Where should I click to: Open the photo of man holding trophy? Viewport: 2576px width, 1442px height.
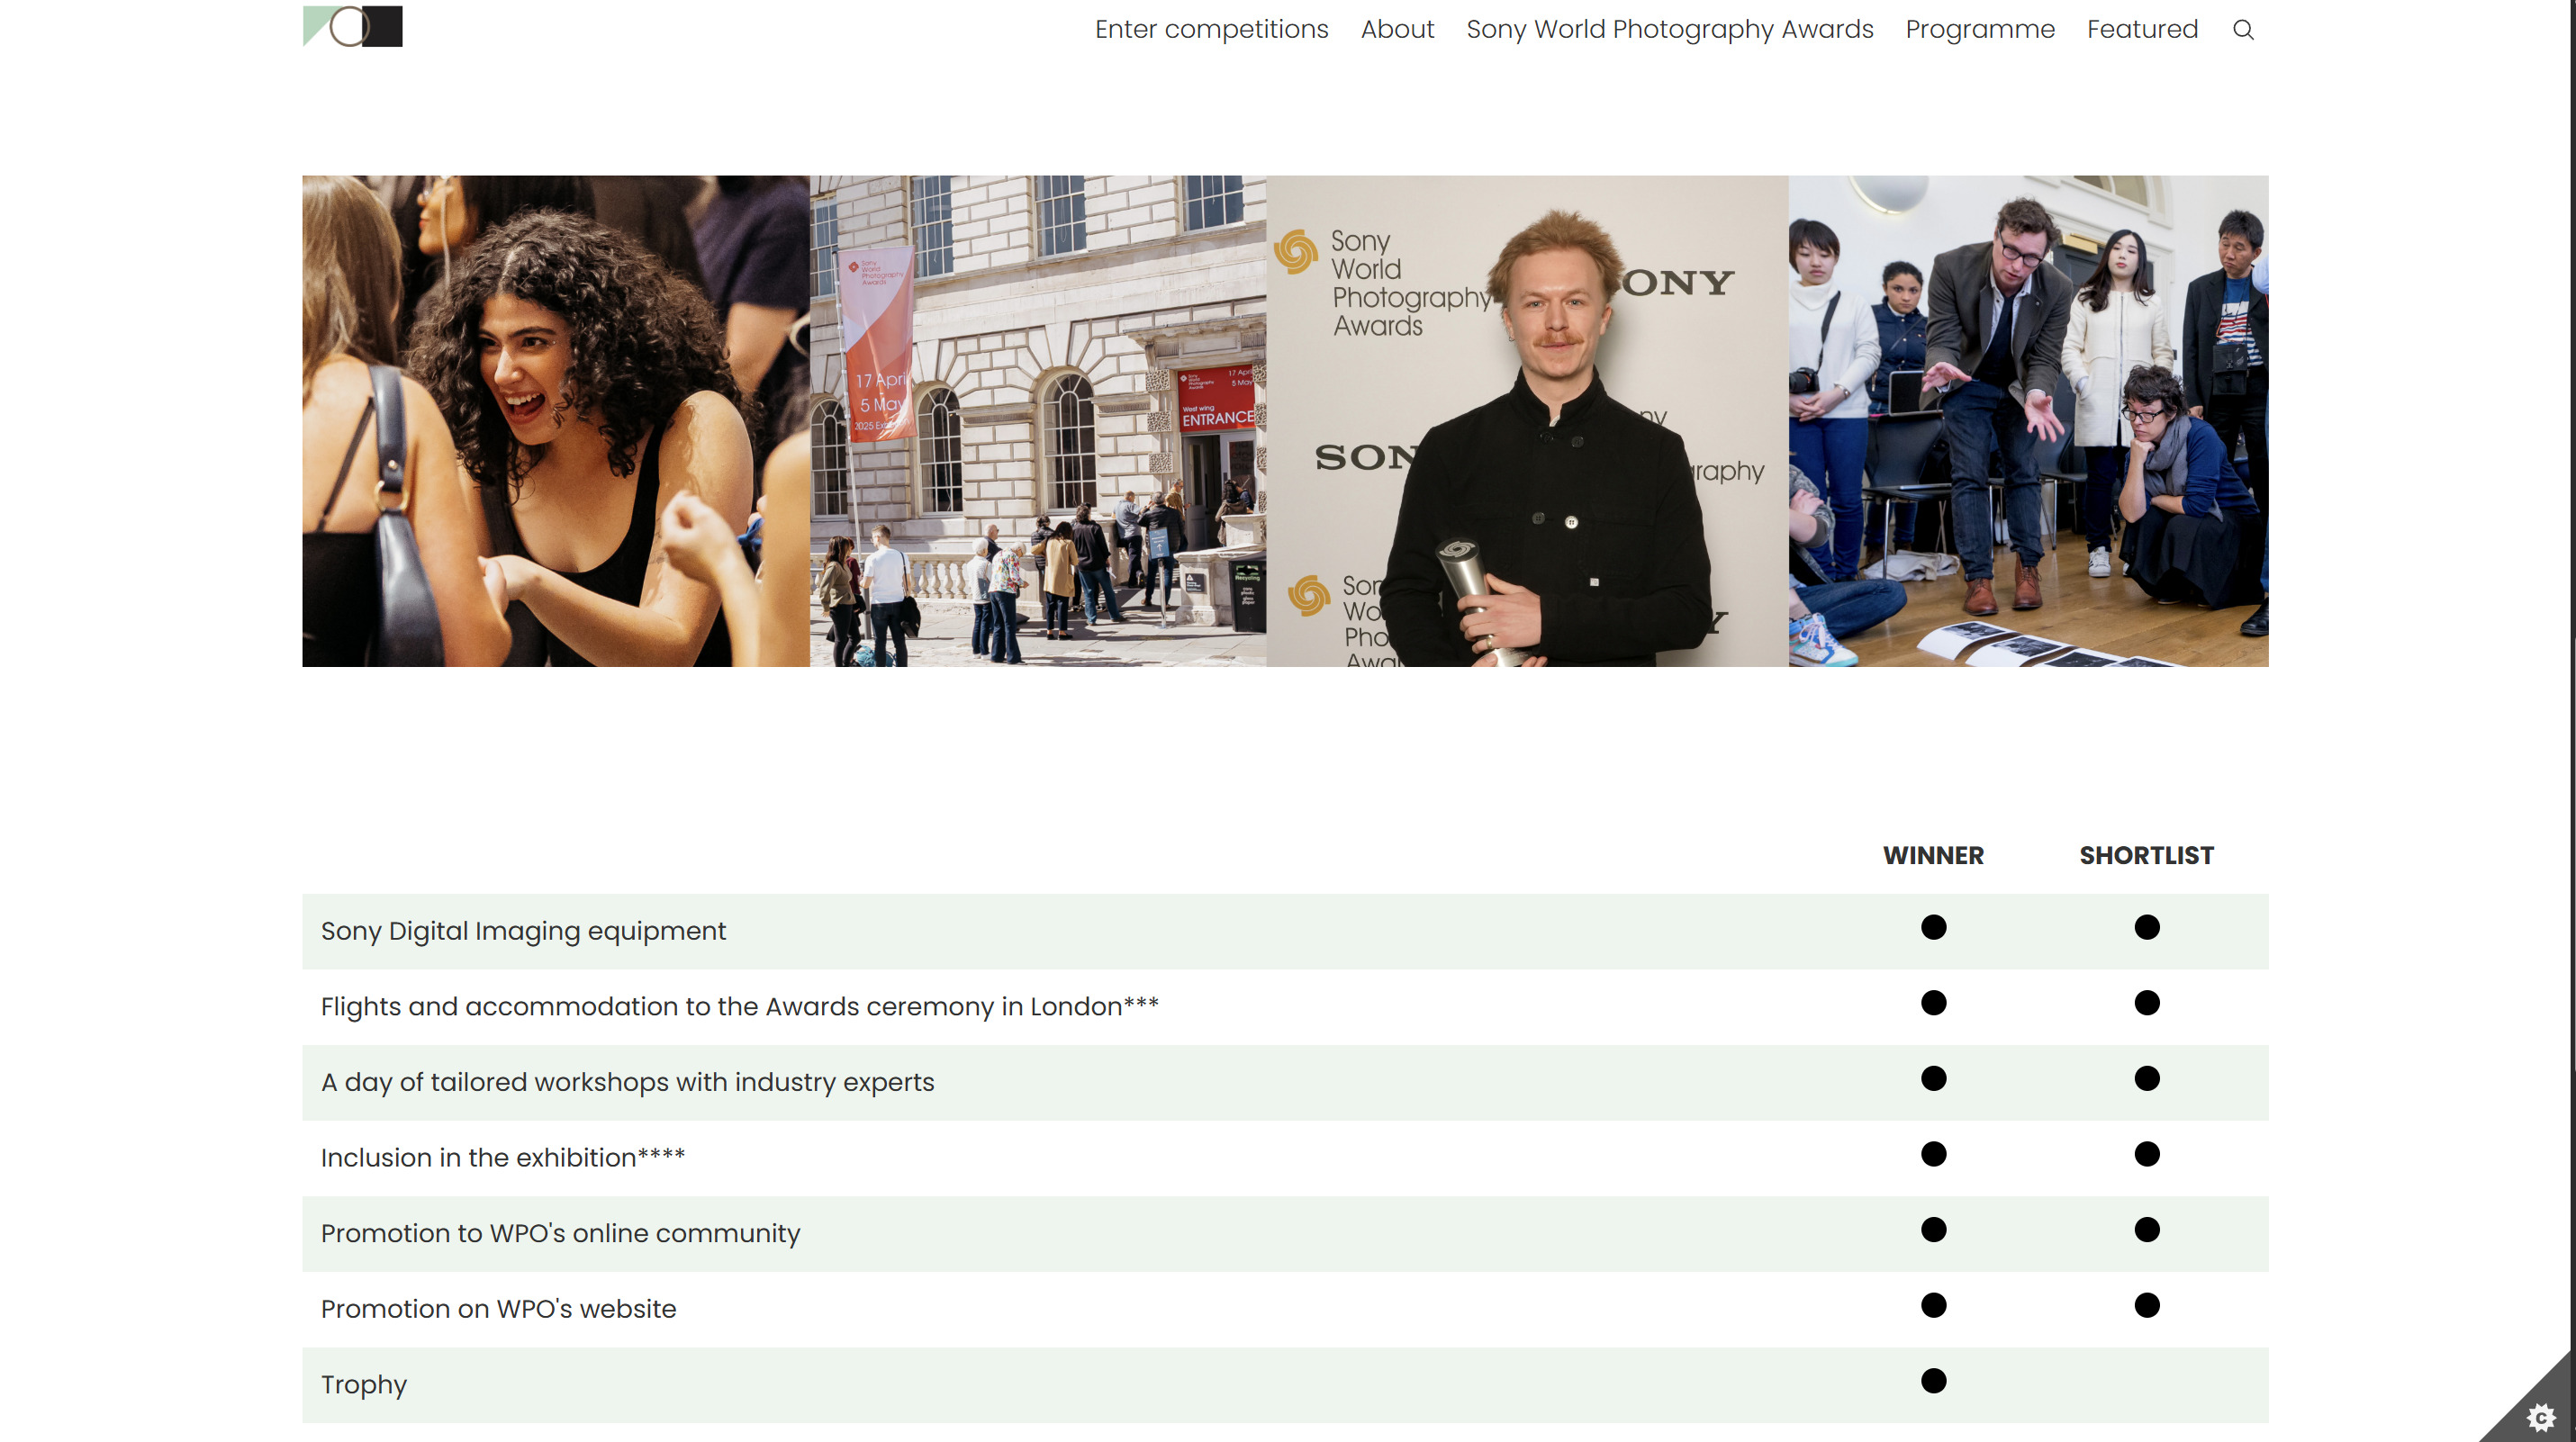[x=1526, y=421]
